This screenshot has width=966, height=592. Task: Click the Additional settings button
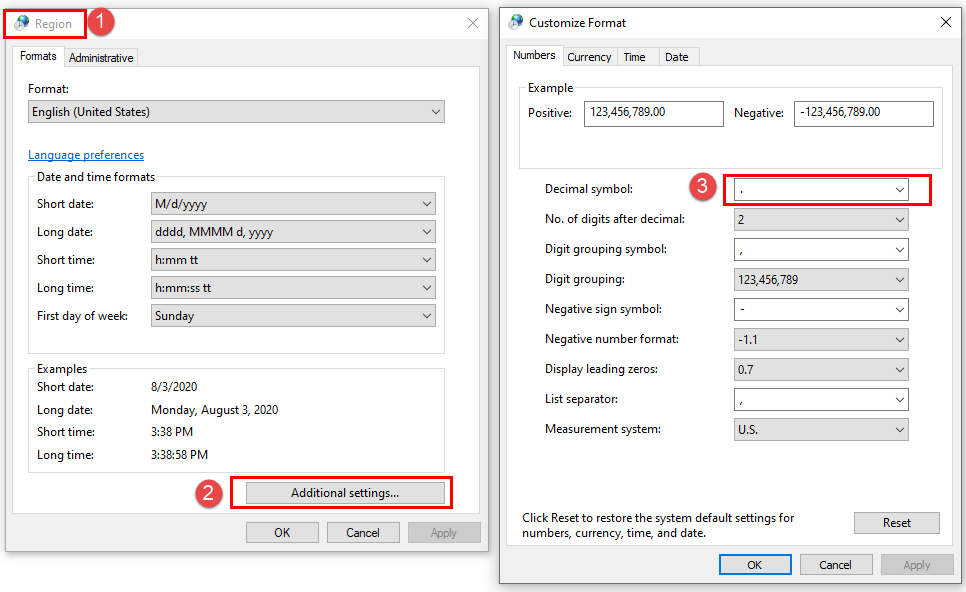pyautogui.click(x=342, y=492)
